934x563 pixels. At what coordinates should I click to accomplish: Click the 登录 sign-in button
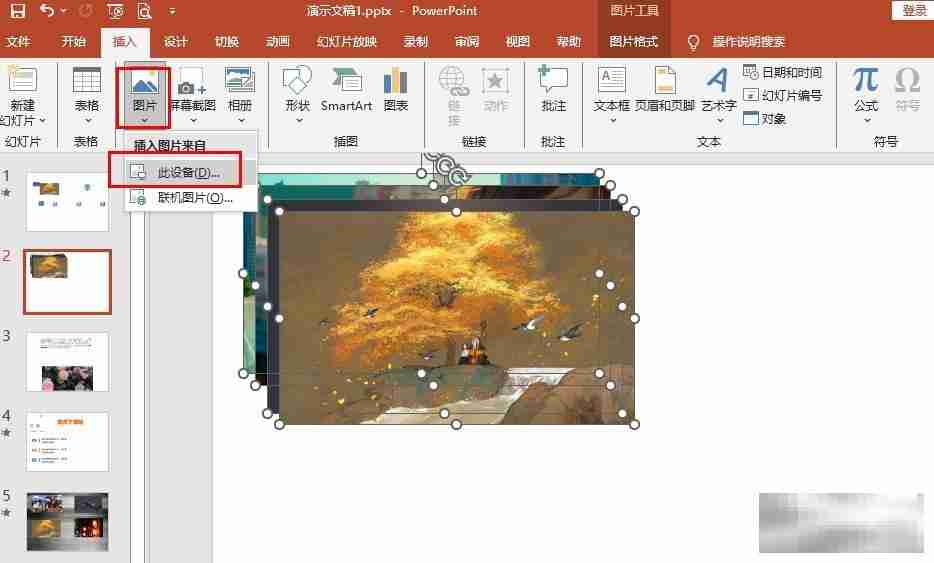[914, 10]
